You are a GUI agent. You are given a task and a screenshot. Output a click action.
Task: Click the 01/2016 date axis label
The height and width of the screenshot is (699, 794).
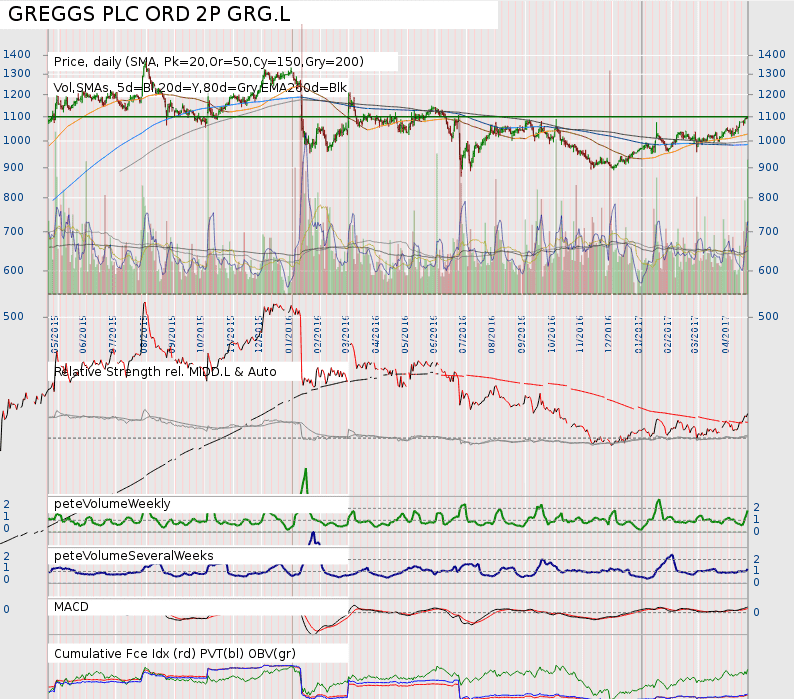(289, 334)
